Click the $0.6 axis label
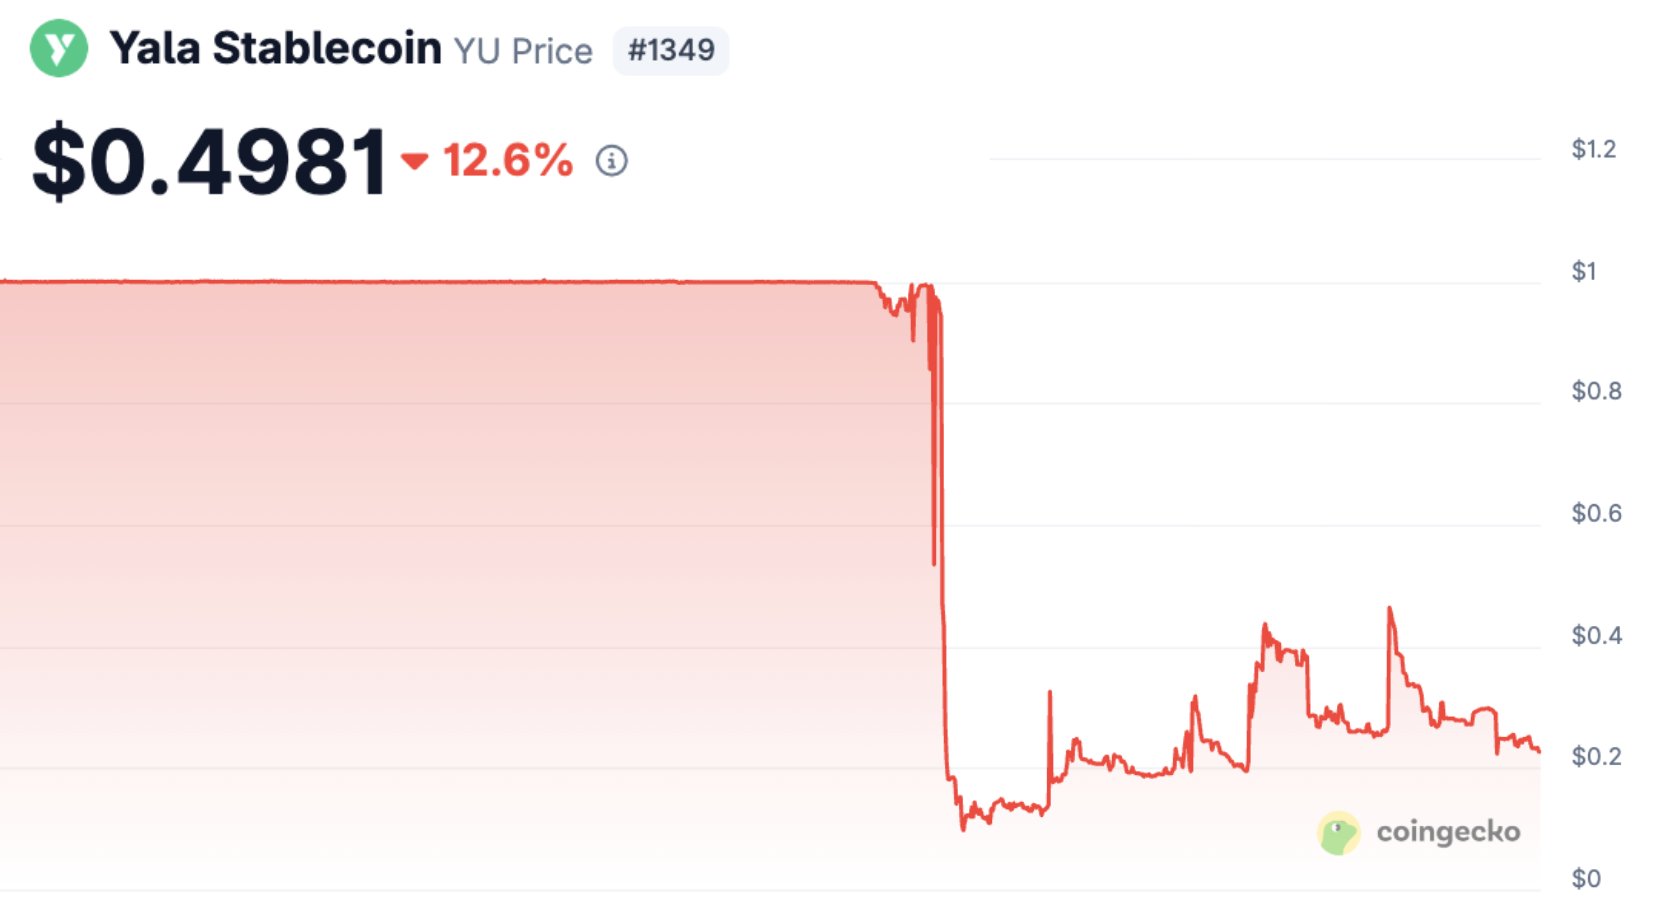 (1596, 513)
